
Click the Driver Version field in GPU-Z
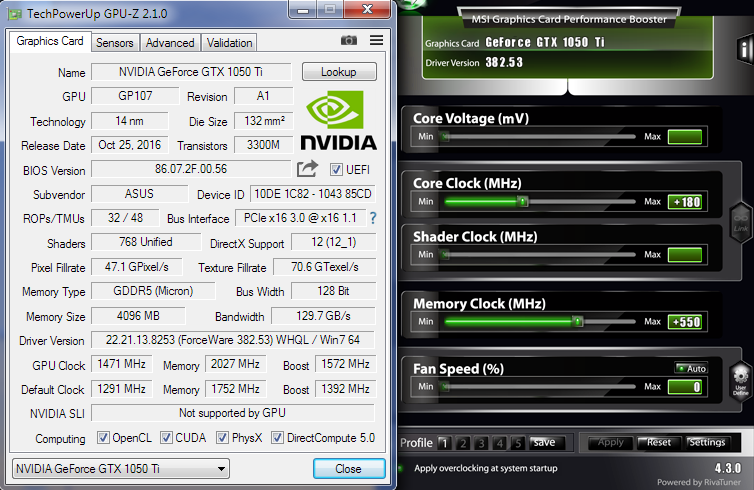[x=233, y=340]
